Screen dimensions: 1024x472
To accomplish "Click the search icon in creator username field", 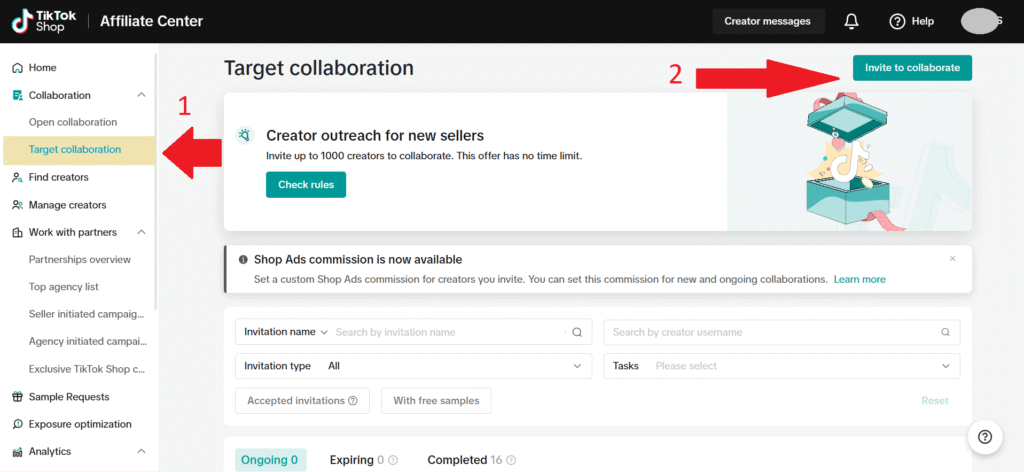I will coord(945,332).
